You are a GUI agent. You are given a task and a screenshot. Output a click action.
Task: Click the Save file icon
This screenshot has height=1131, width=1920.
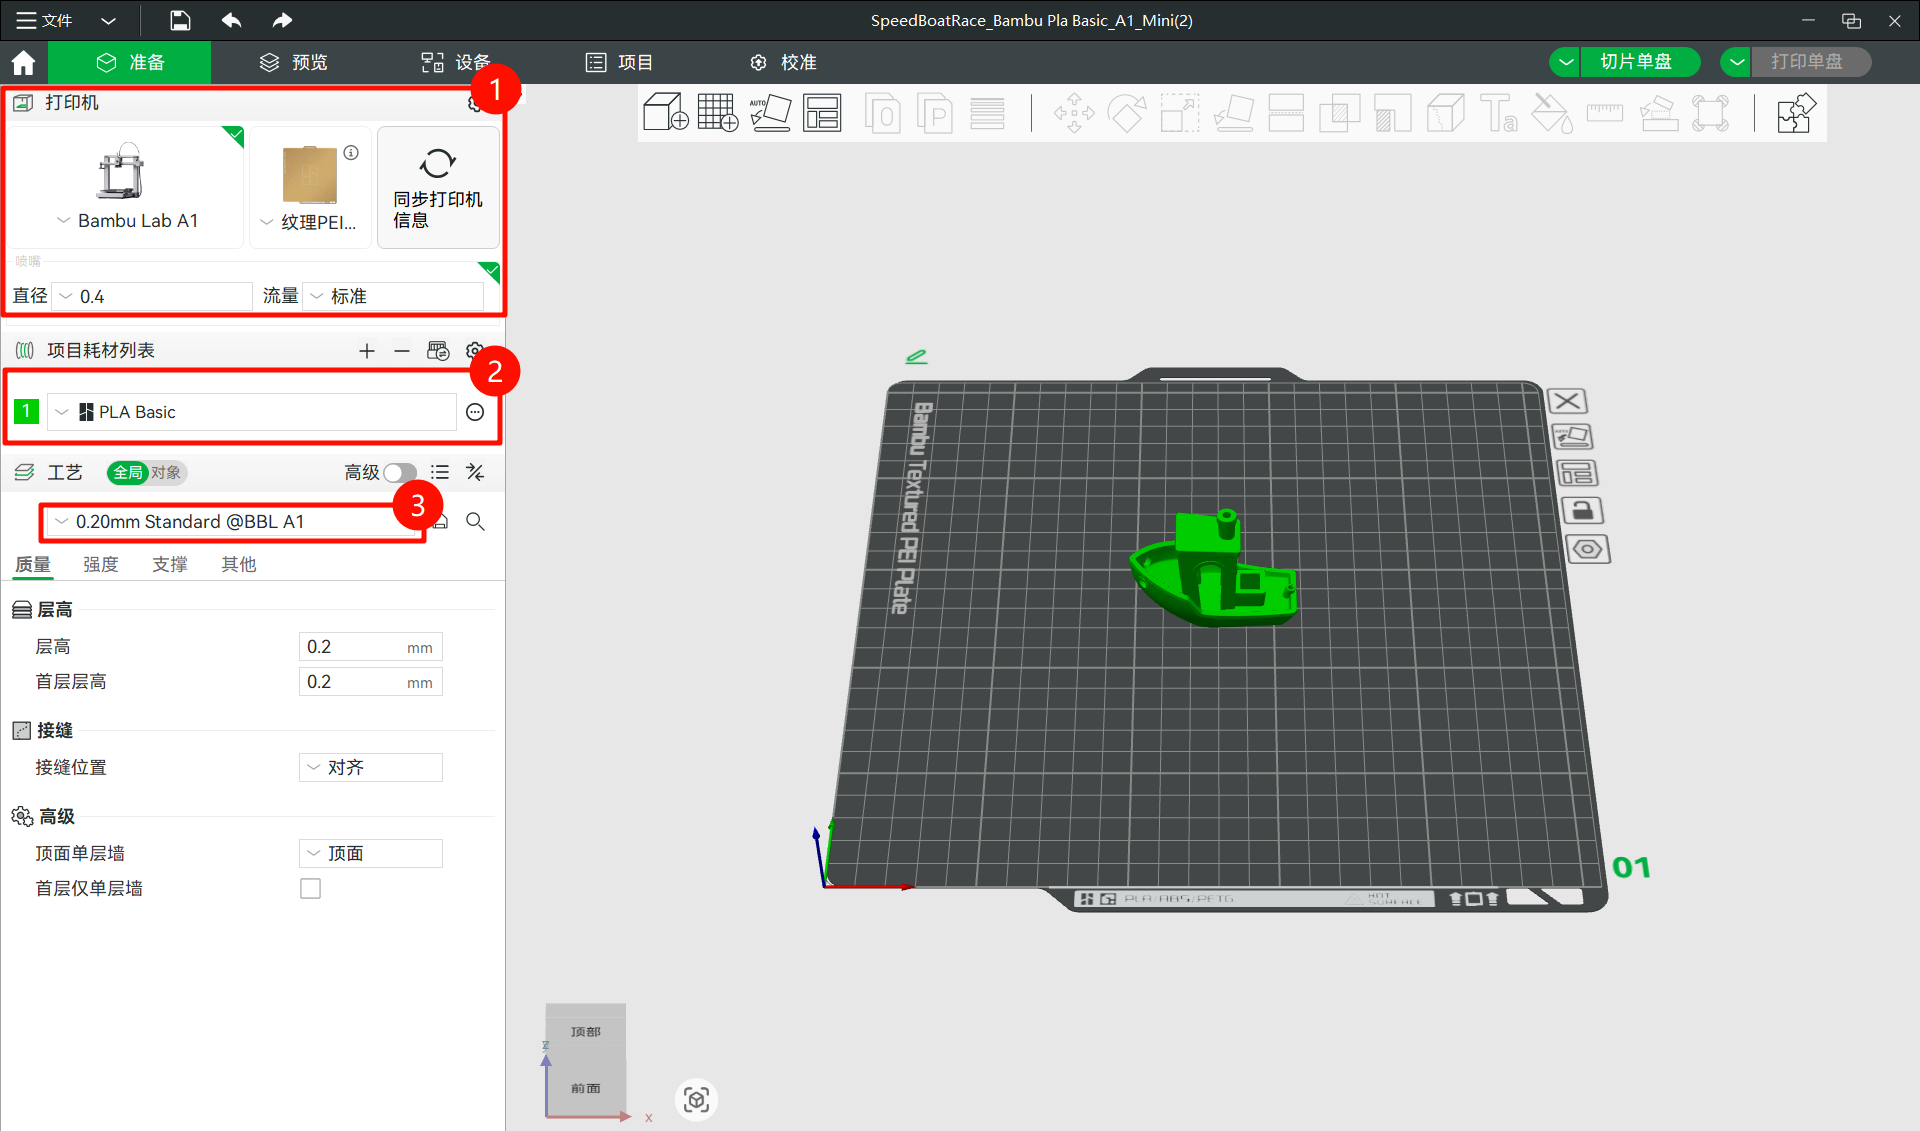[179, 20]
